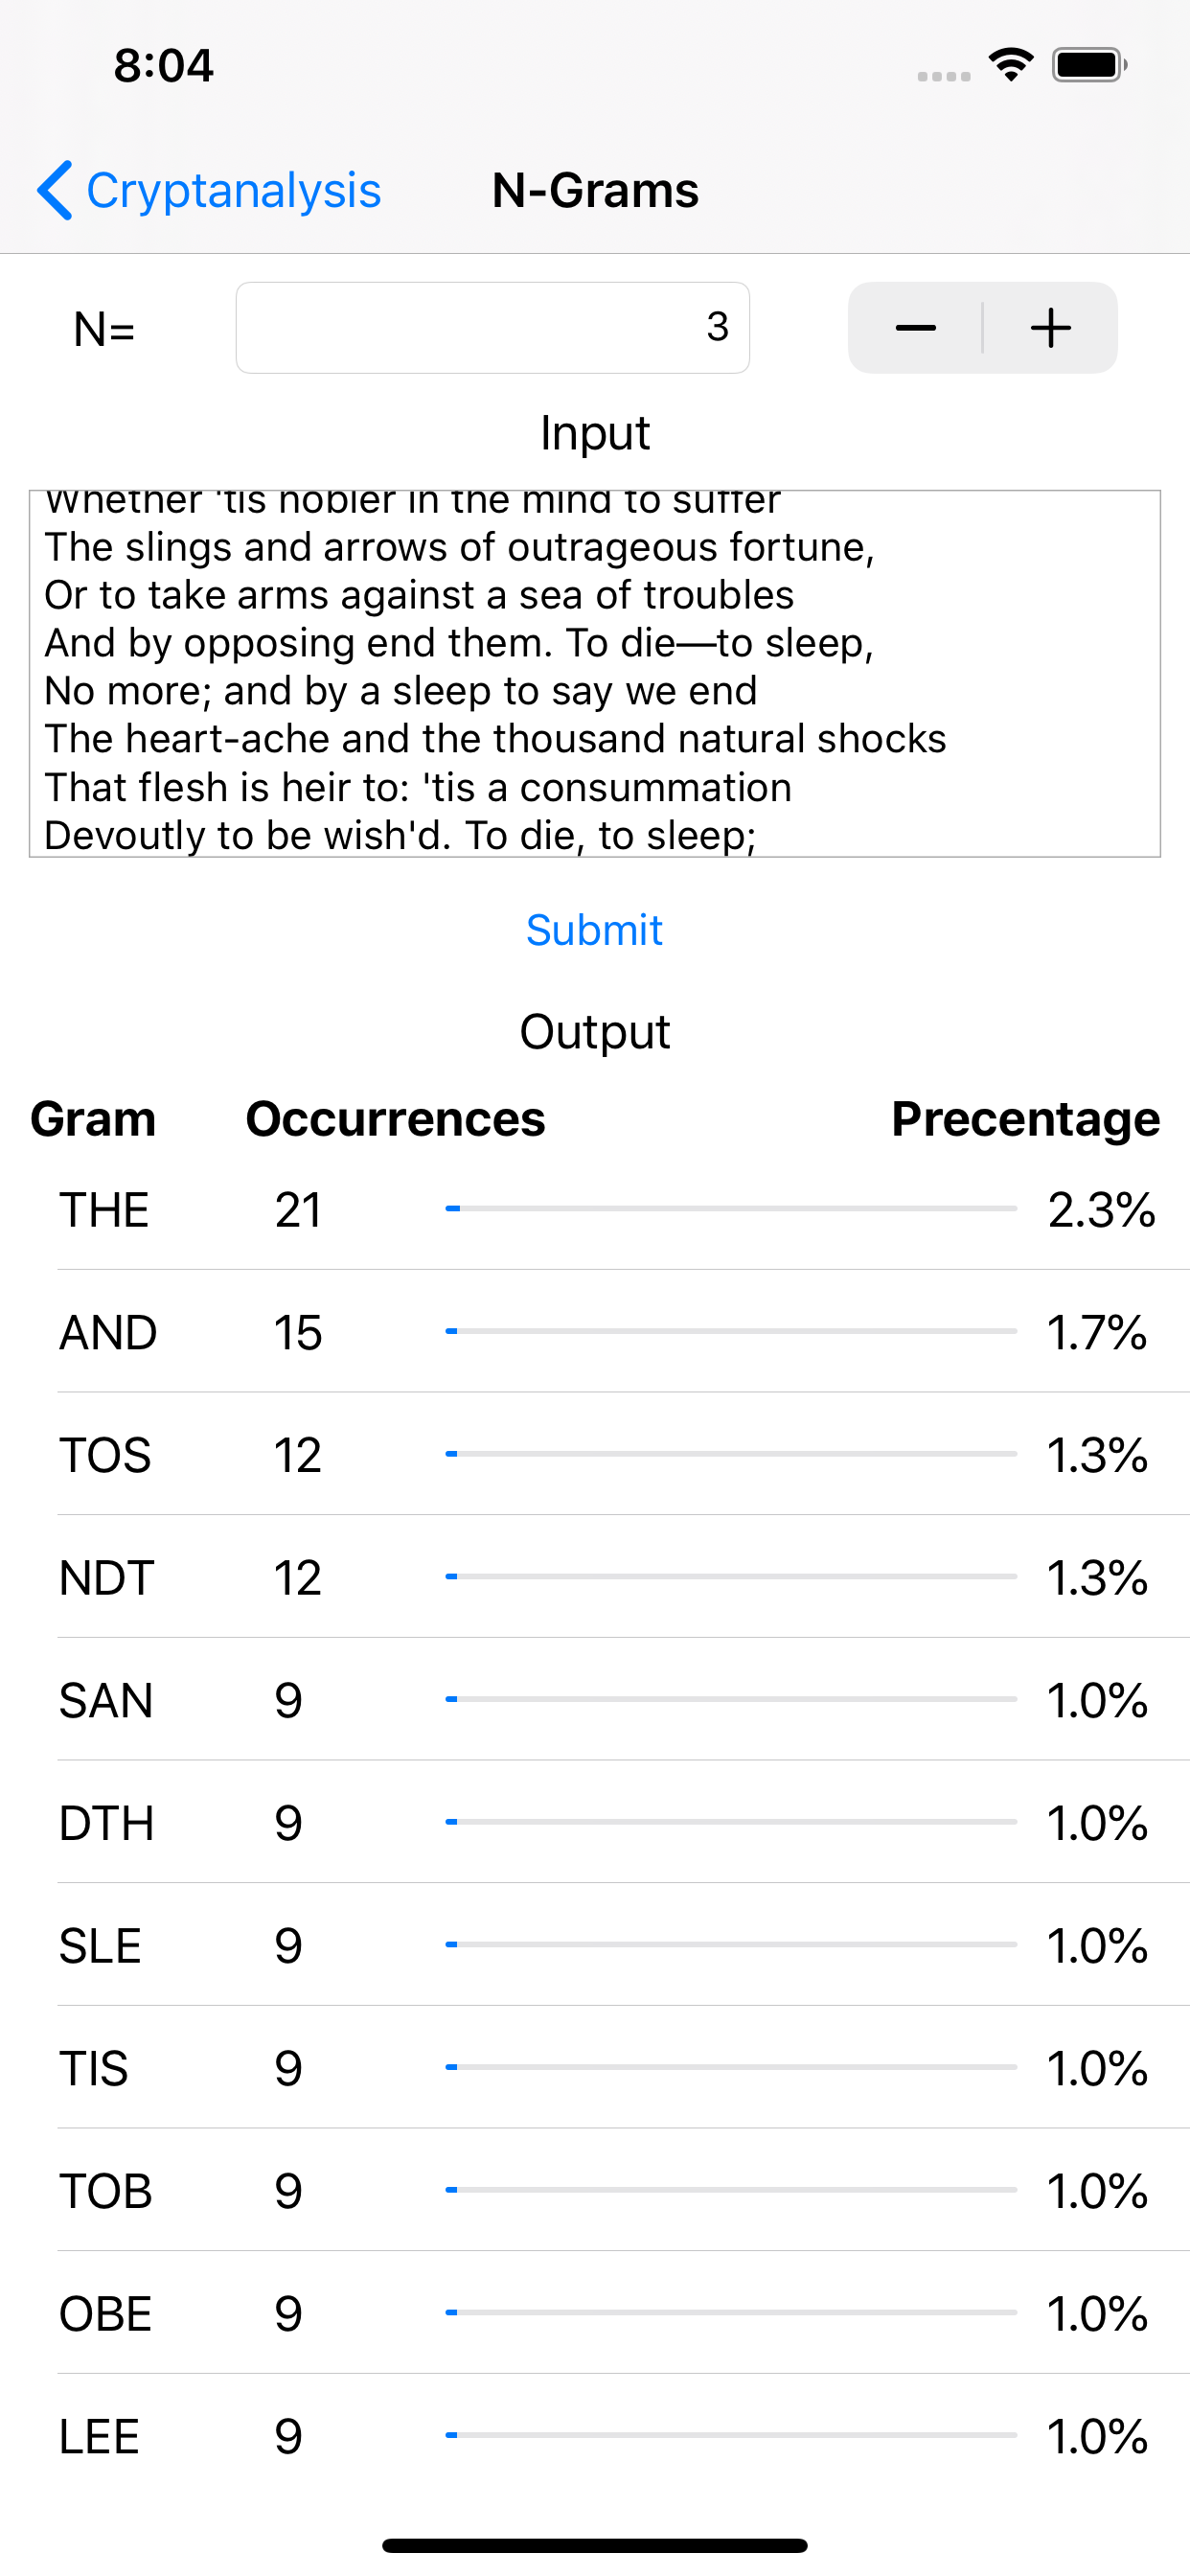Tap inside the Hamlet input text area
1190x2576 pixels.
tap(594, 673)
